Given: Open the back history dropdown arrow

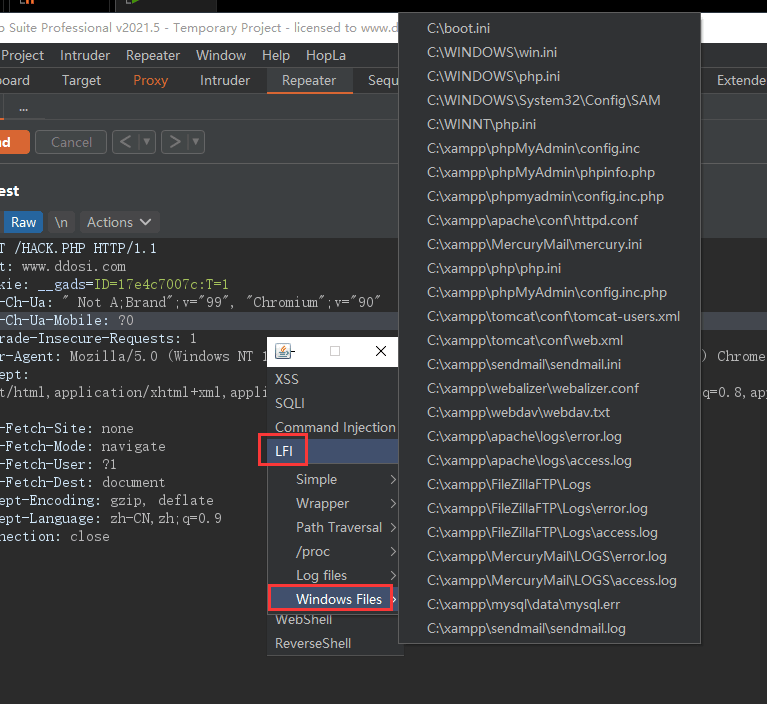Looking at the screenshot, I should pyautogui.click(x=147, y=142).
